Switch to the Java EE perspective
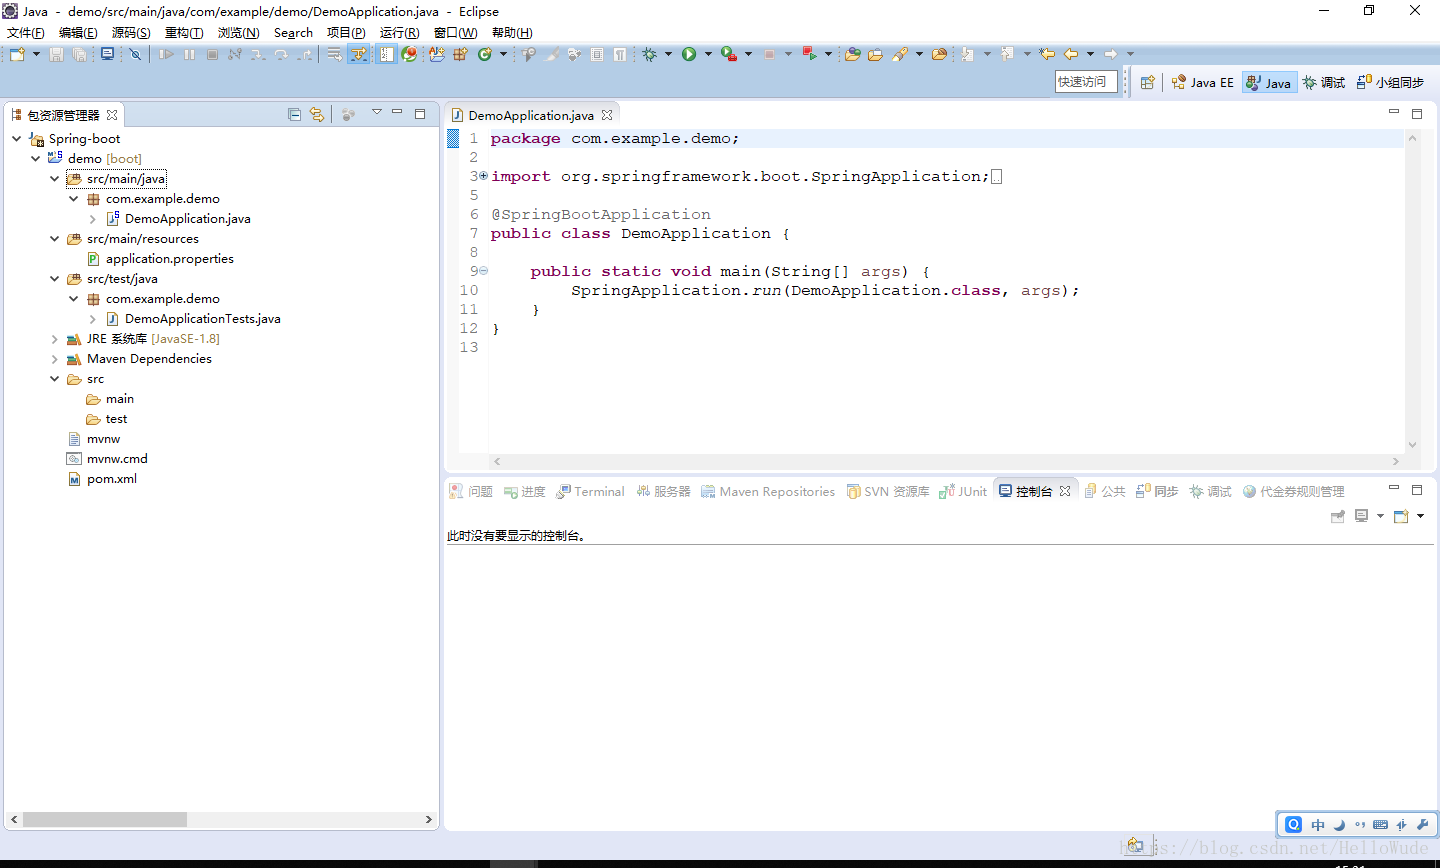The height and width of the screenshot is (868, 1440). click(x=1202, y=82)
